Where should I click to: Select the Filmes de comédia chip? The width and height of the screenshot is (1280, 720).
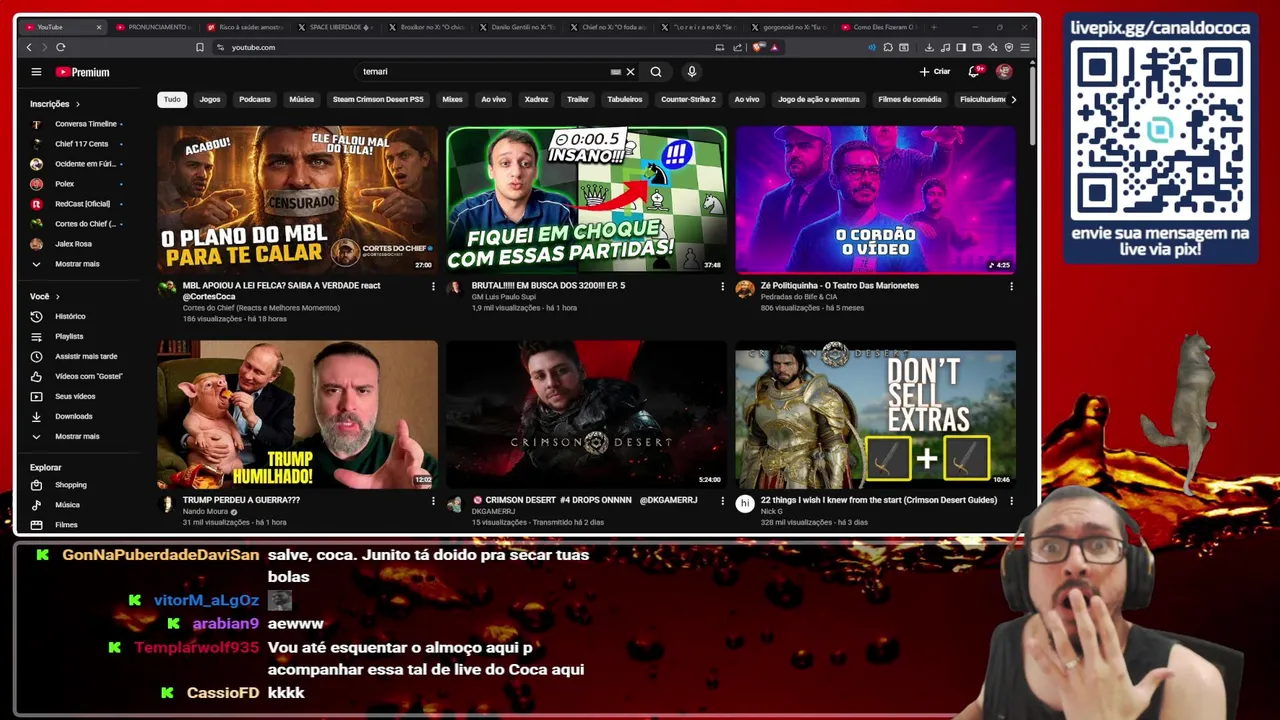[x=909, y=99]
